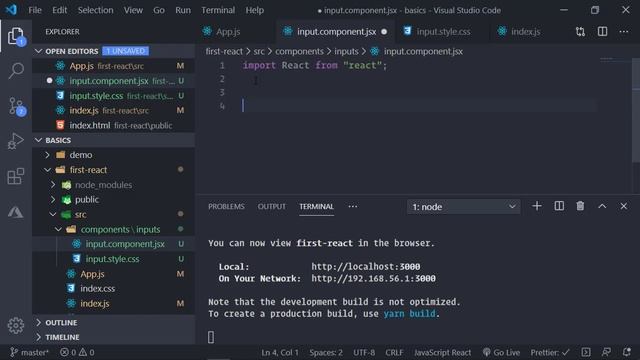Open the Edit menu
640x360 pixels.
click(x=60, y=10)
